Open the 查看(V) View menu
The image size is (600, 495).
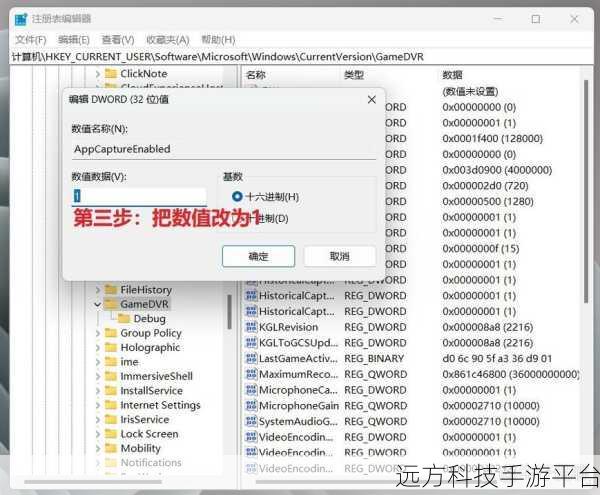(x=118, y=40)
